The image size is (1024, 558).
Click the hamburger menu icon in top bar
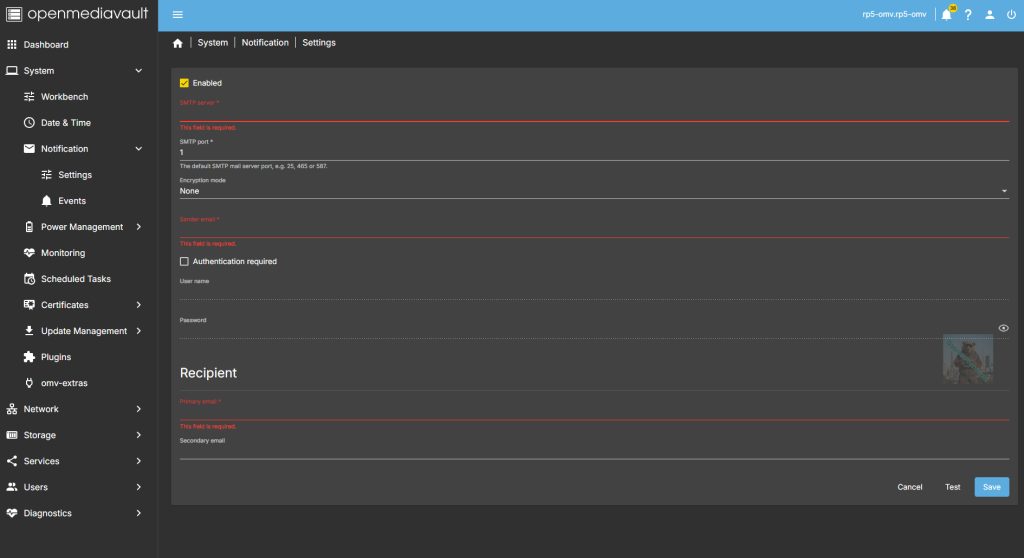pos(178,15)
